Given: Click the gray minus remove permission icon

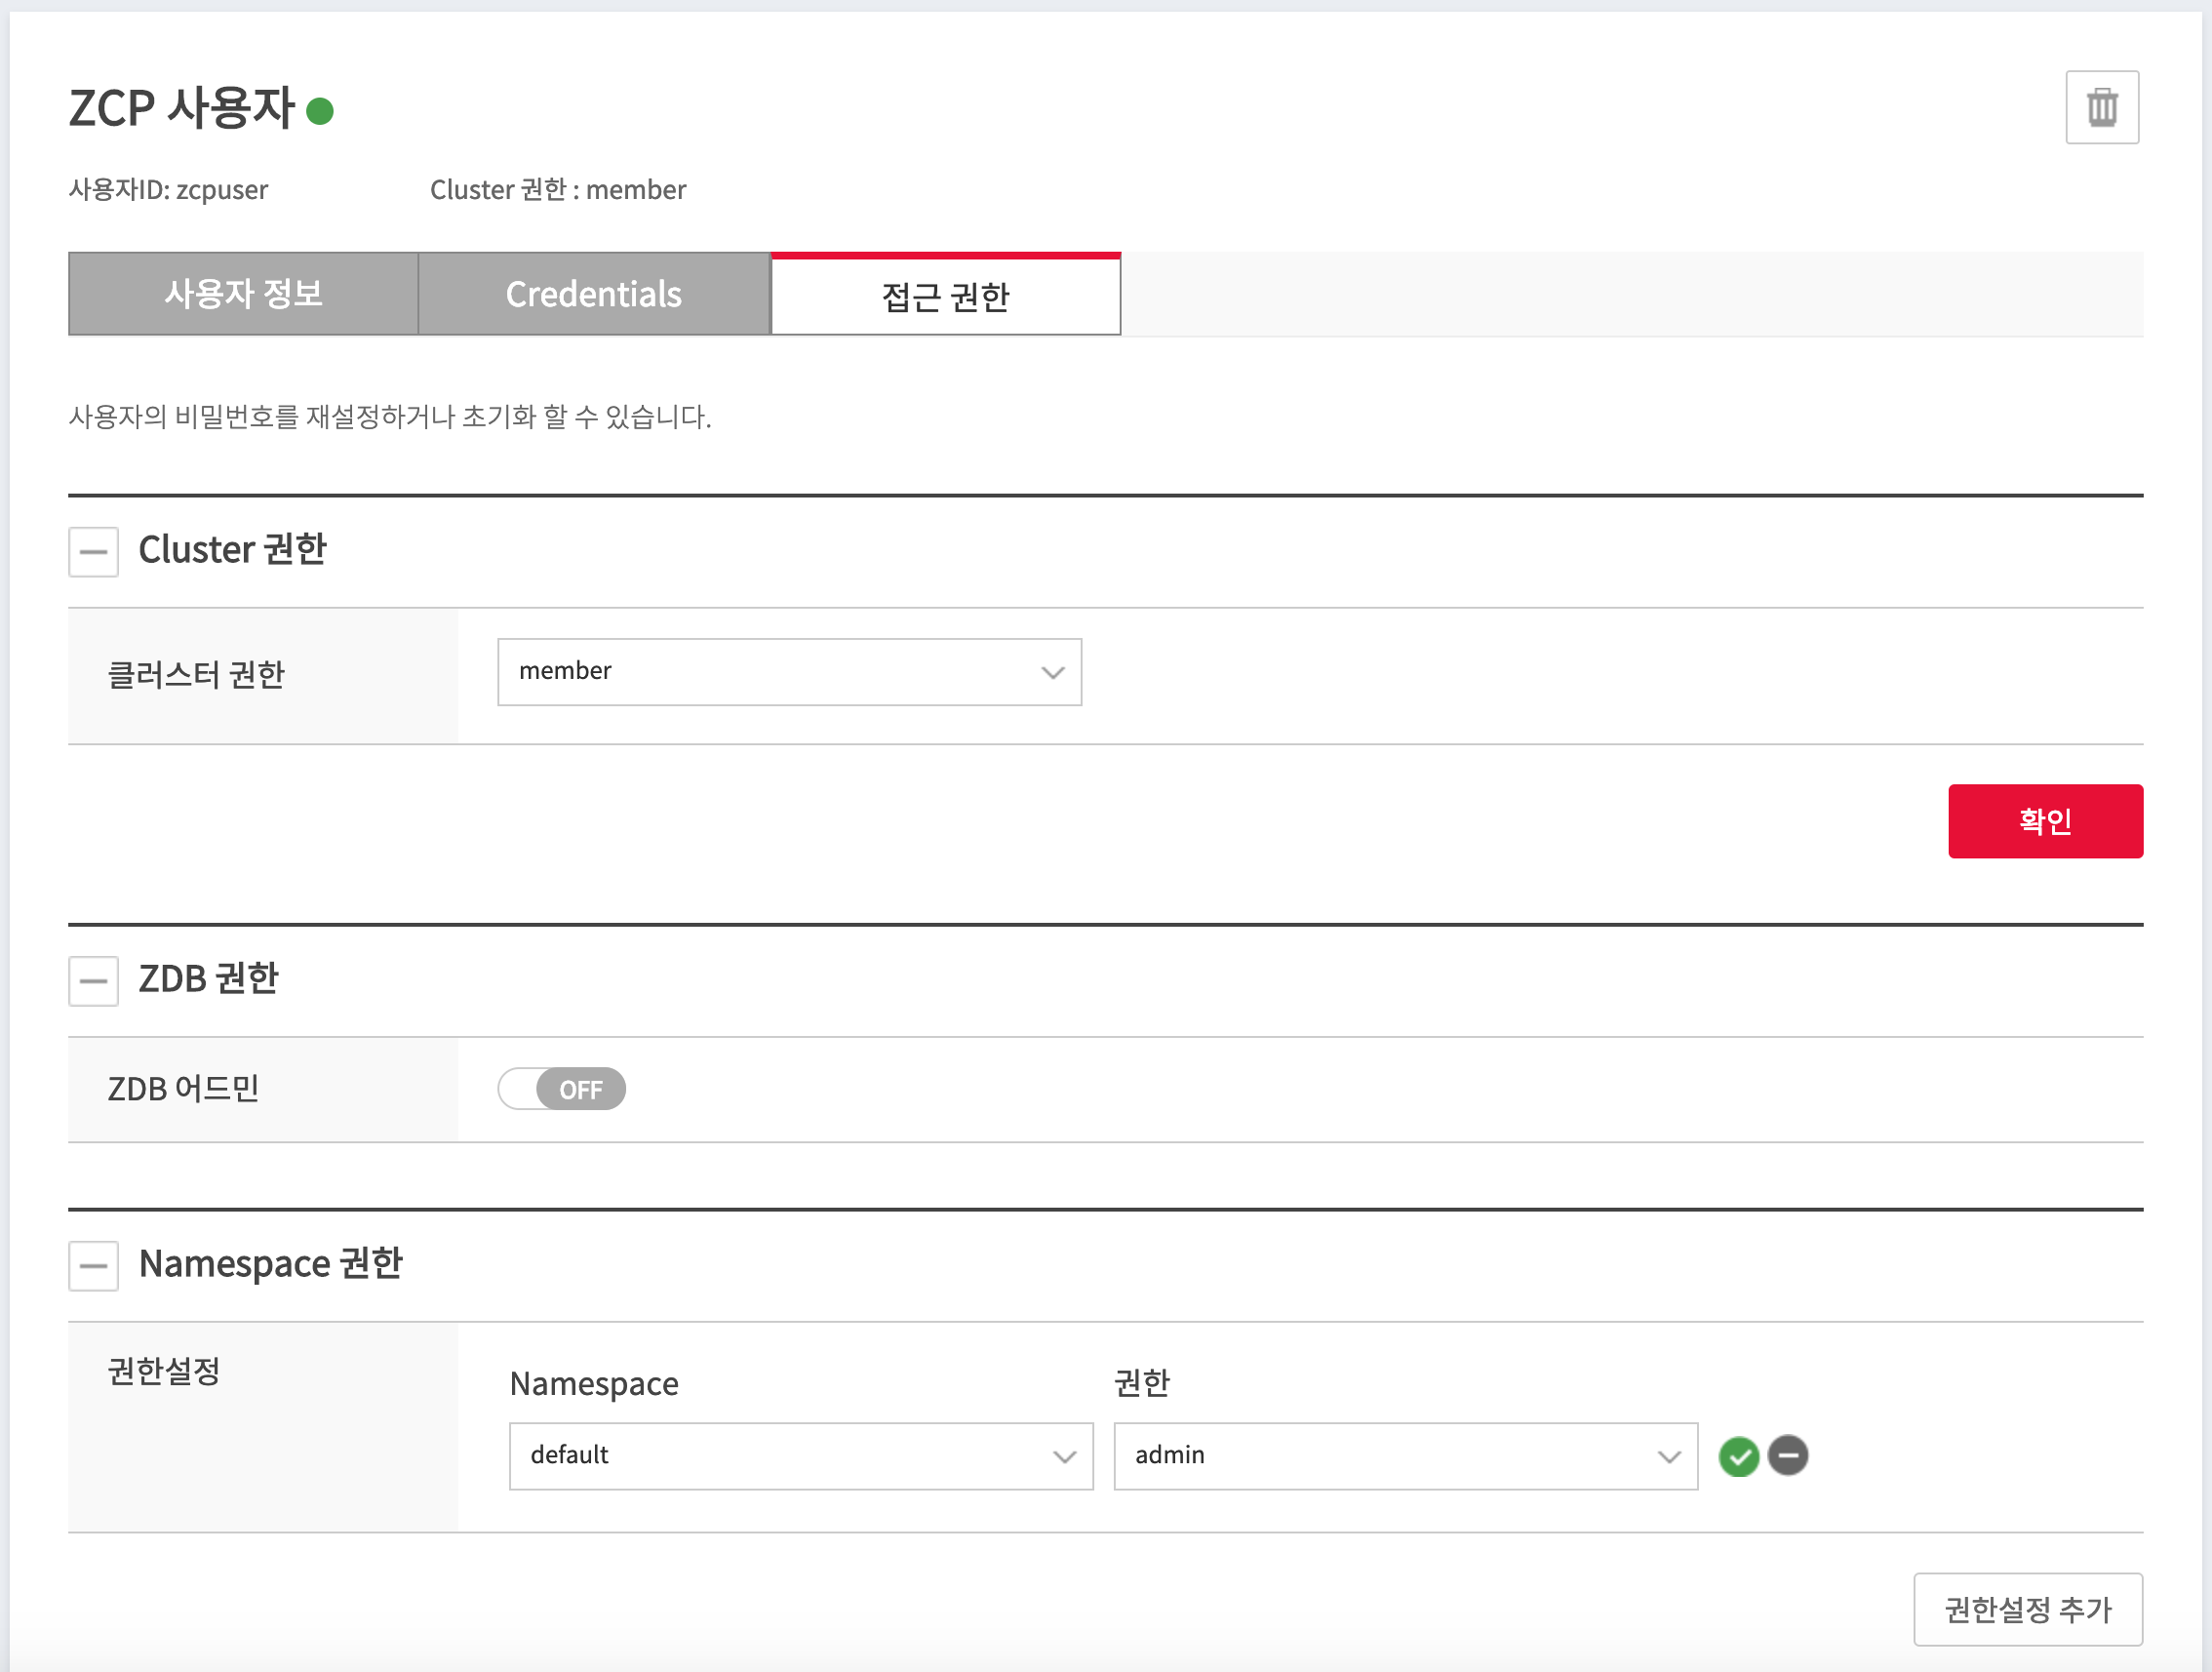Looking at the screenshot, I should pos(1787,1456).
